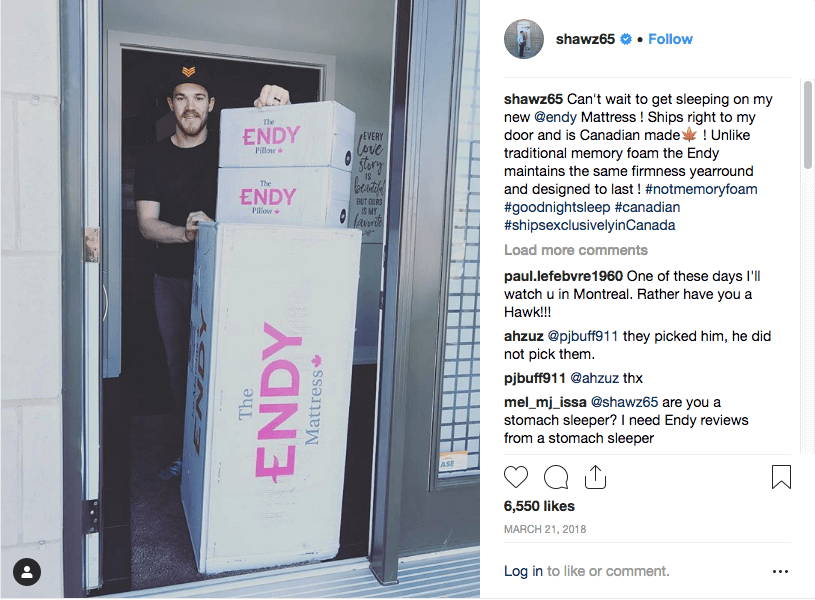Open the 6,550 likes list
The image size is (815, 600).
539,506
